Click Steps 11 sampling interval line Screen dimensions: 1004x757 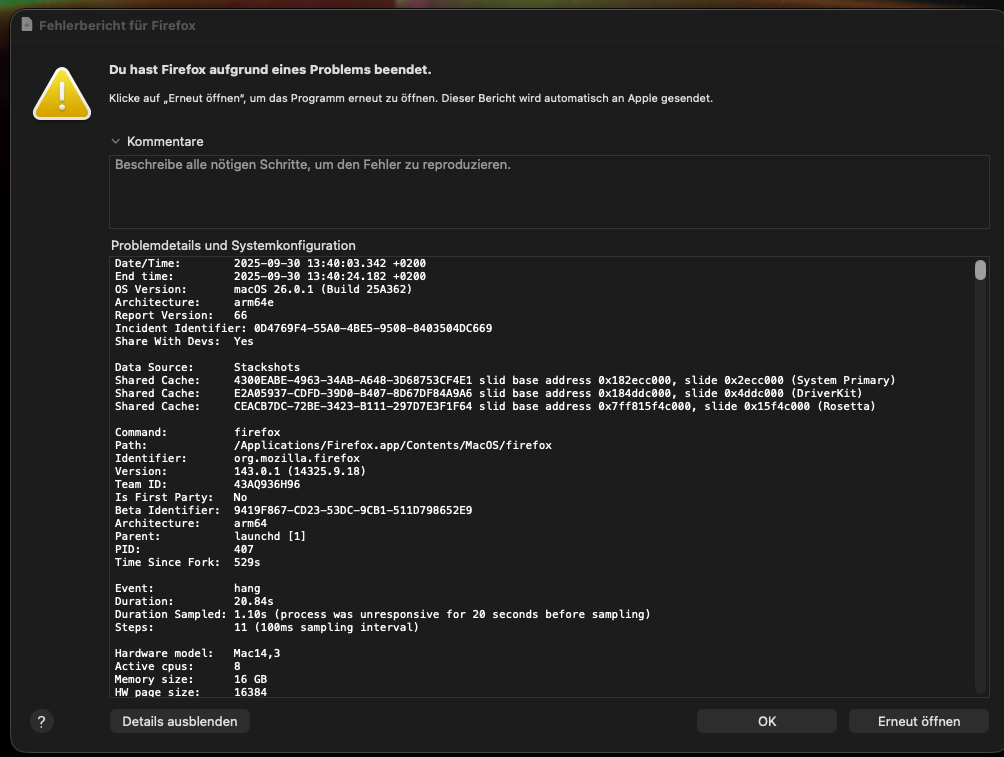click(266, 628)
